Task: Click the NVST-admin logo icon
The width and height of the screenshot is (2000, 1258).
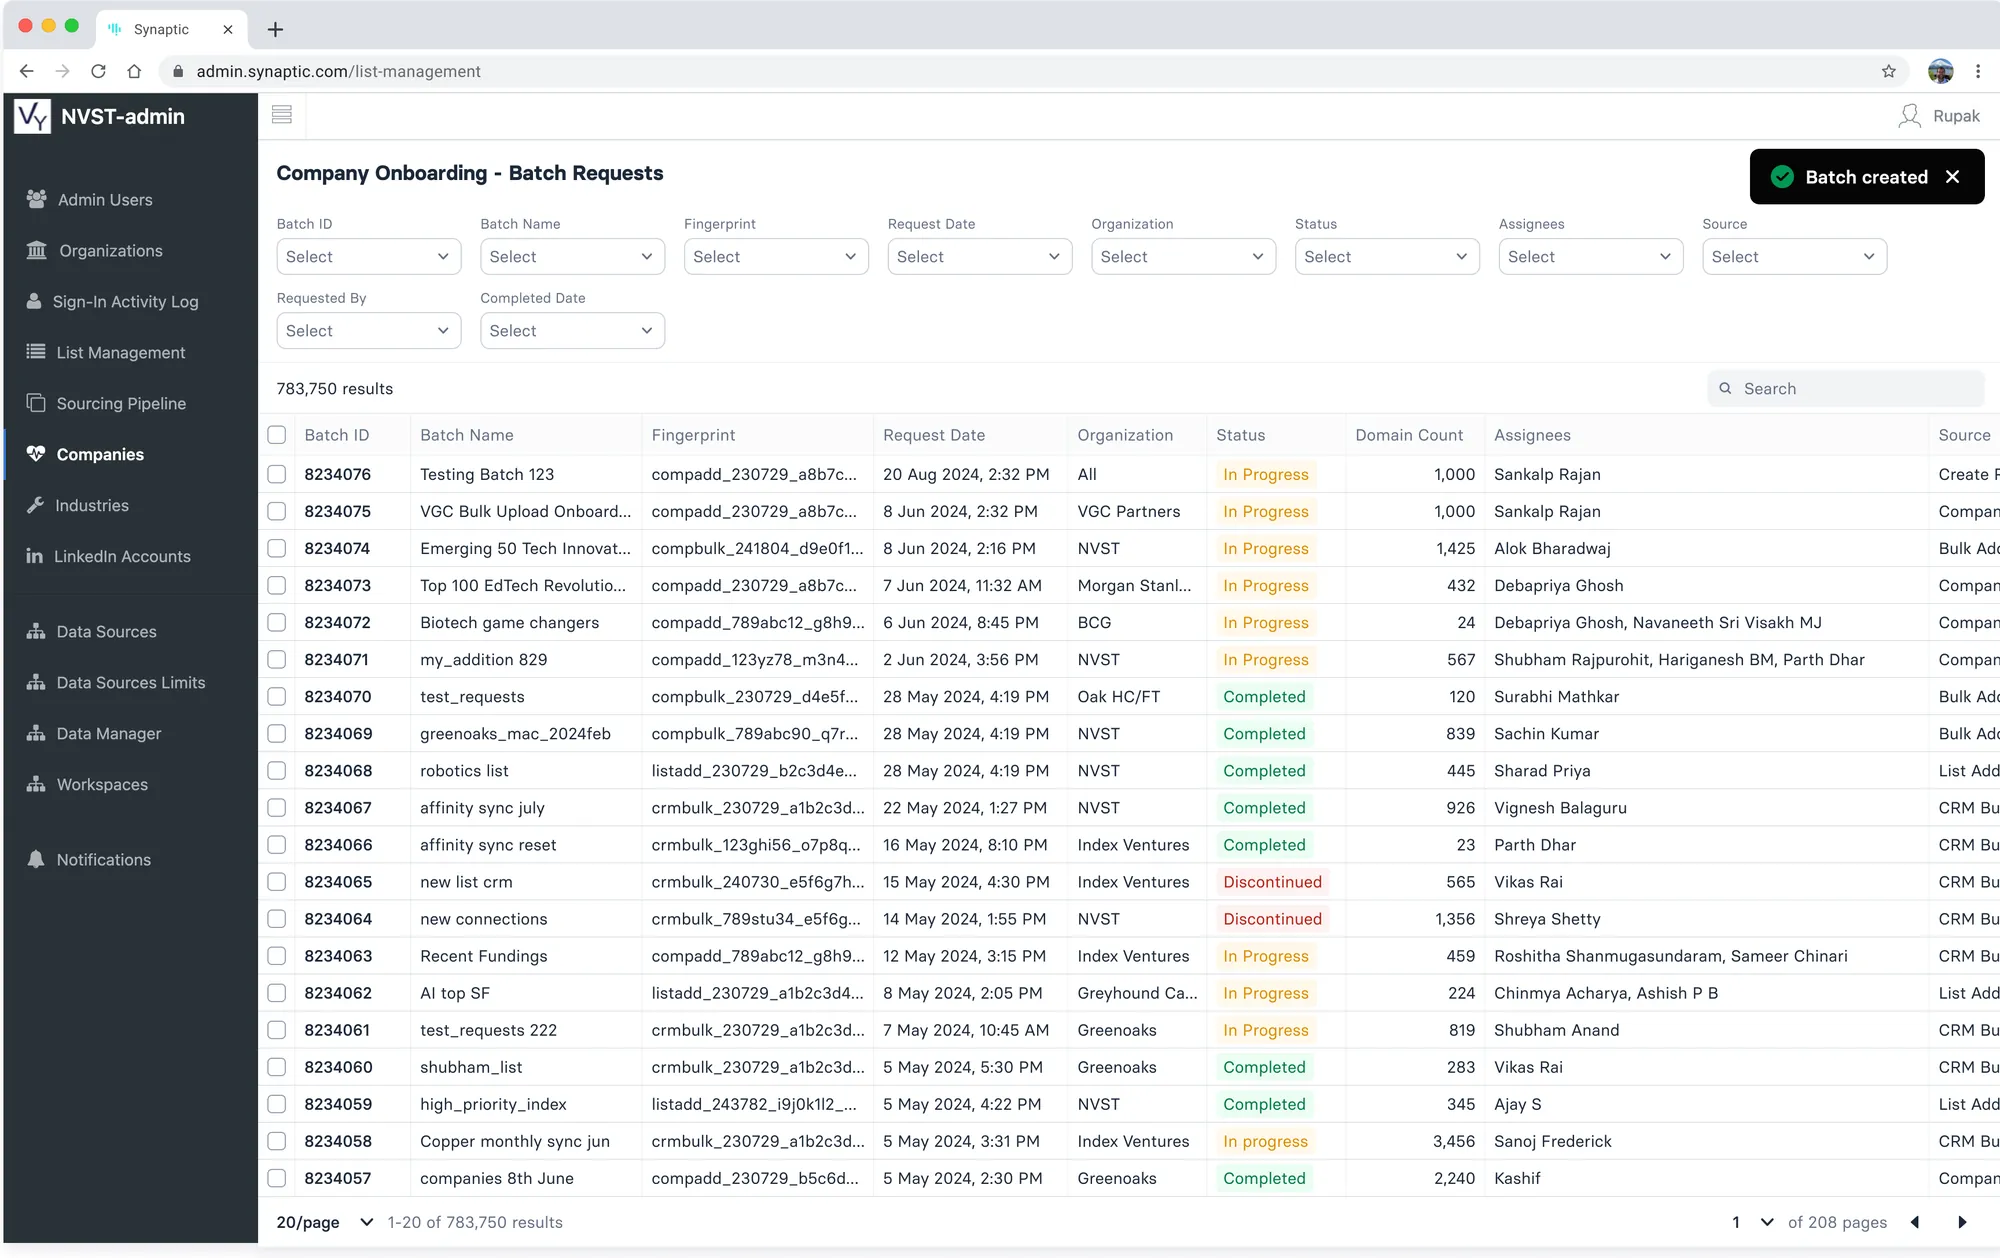Action: pyautogui.click(x=33, y=117)
